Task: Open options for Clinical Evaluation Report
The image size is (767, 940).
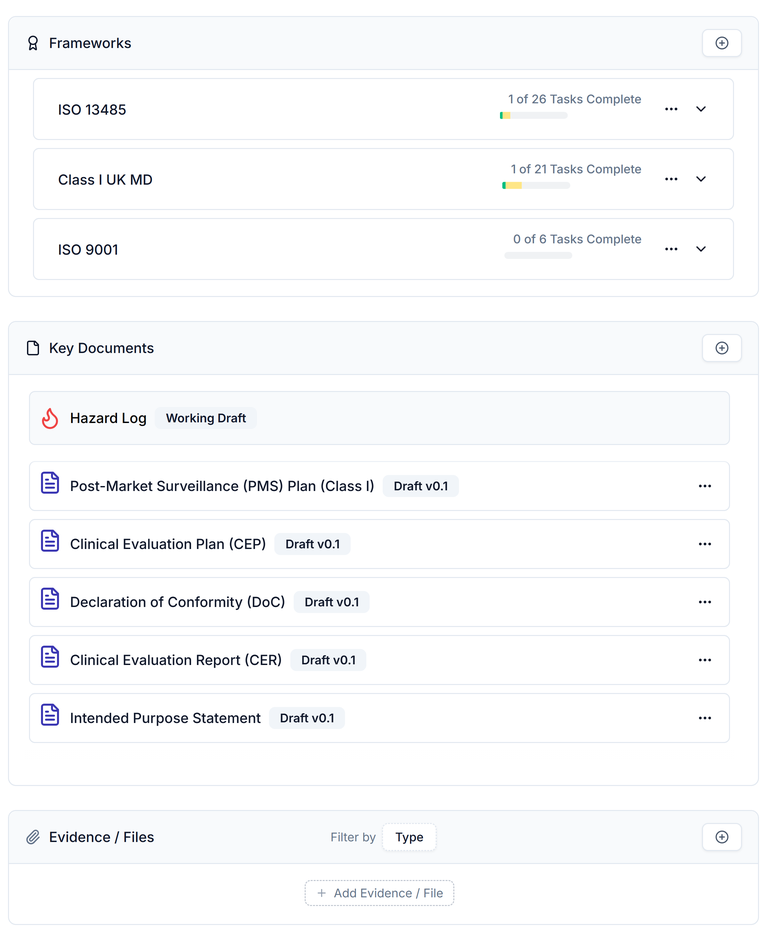Action: click(x=705, y=660)
